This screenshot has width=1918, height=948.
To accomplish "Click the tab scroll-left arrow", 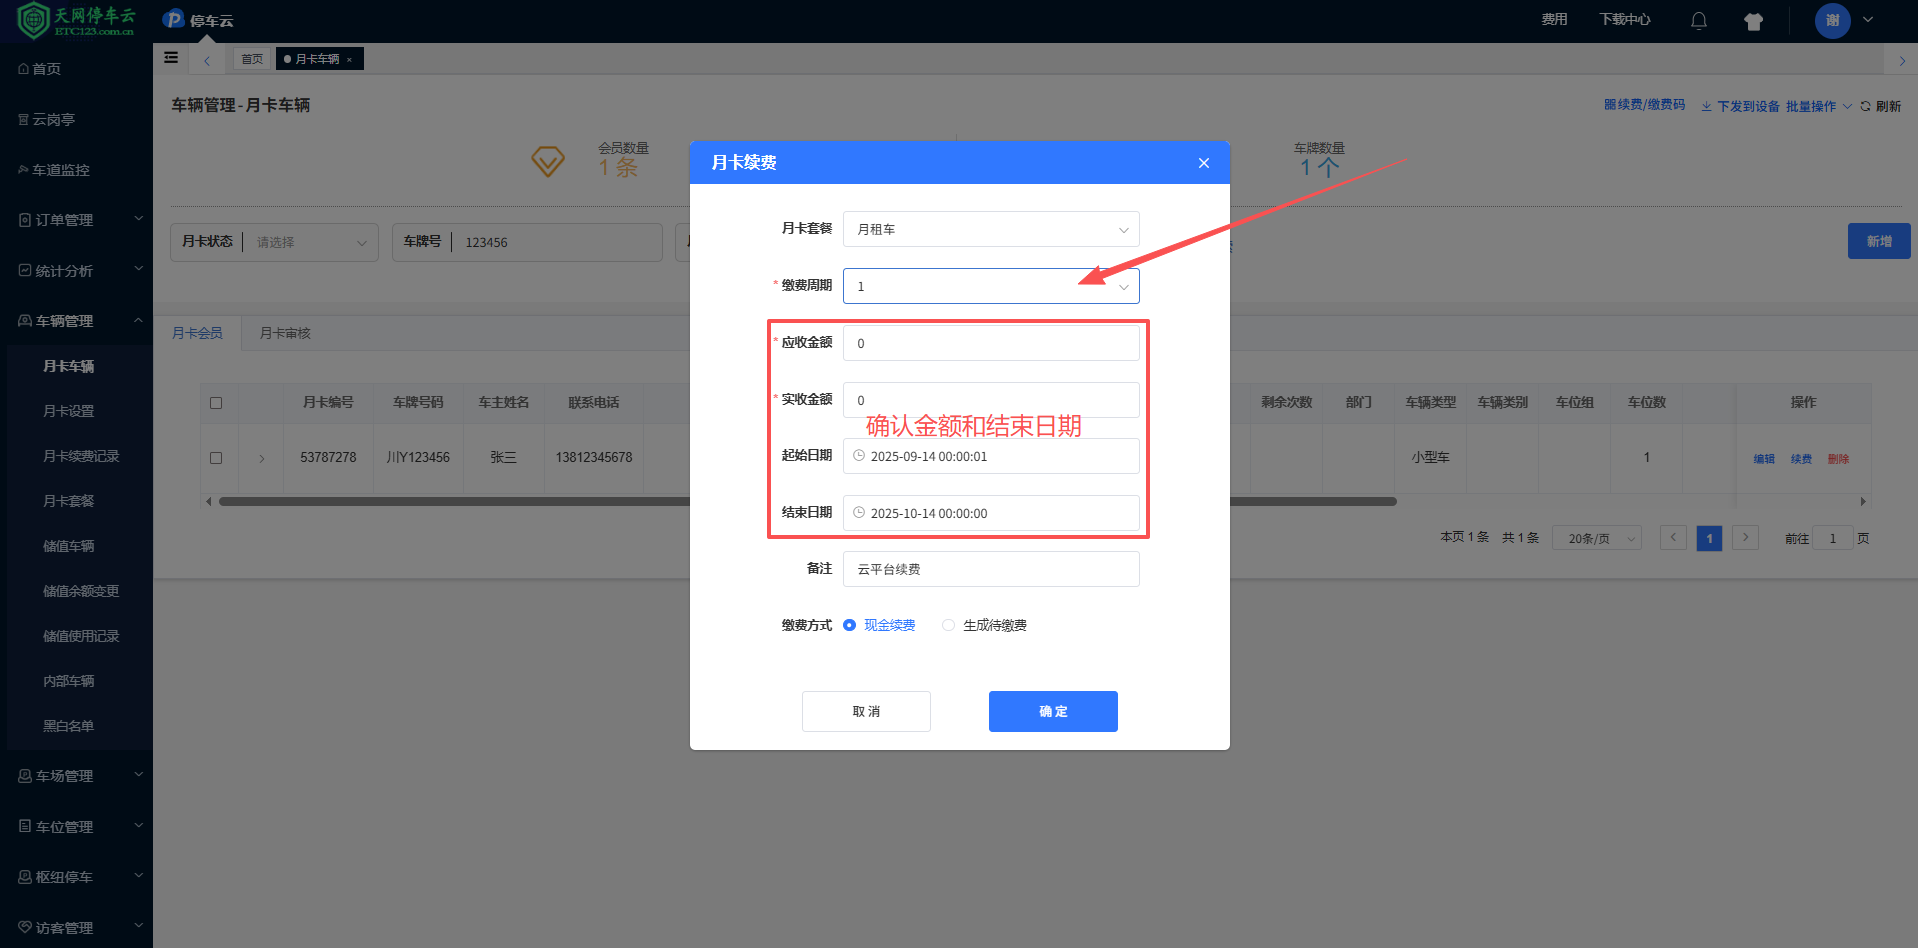I will pos(207,60).
